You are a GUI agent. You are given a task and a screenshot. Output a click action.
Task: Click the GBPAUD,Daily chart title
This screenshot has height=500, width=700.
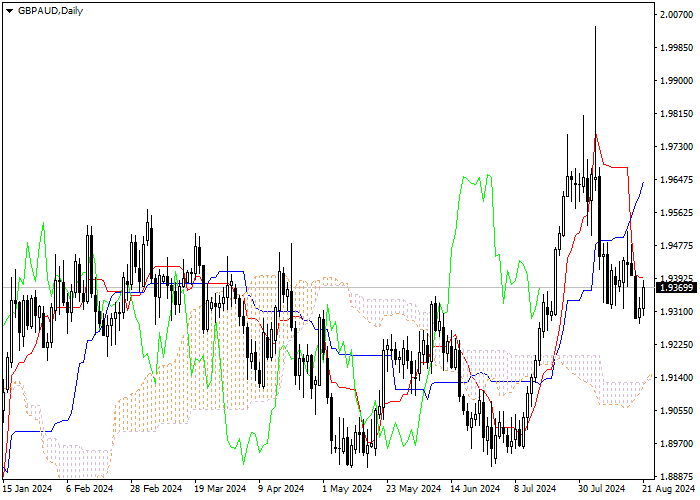click(50, 11)
